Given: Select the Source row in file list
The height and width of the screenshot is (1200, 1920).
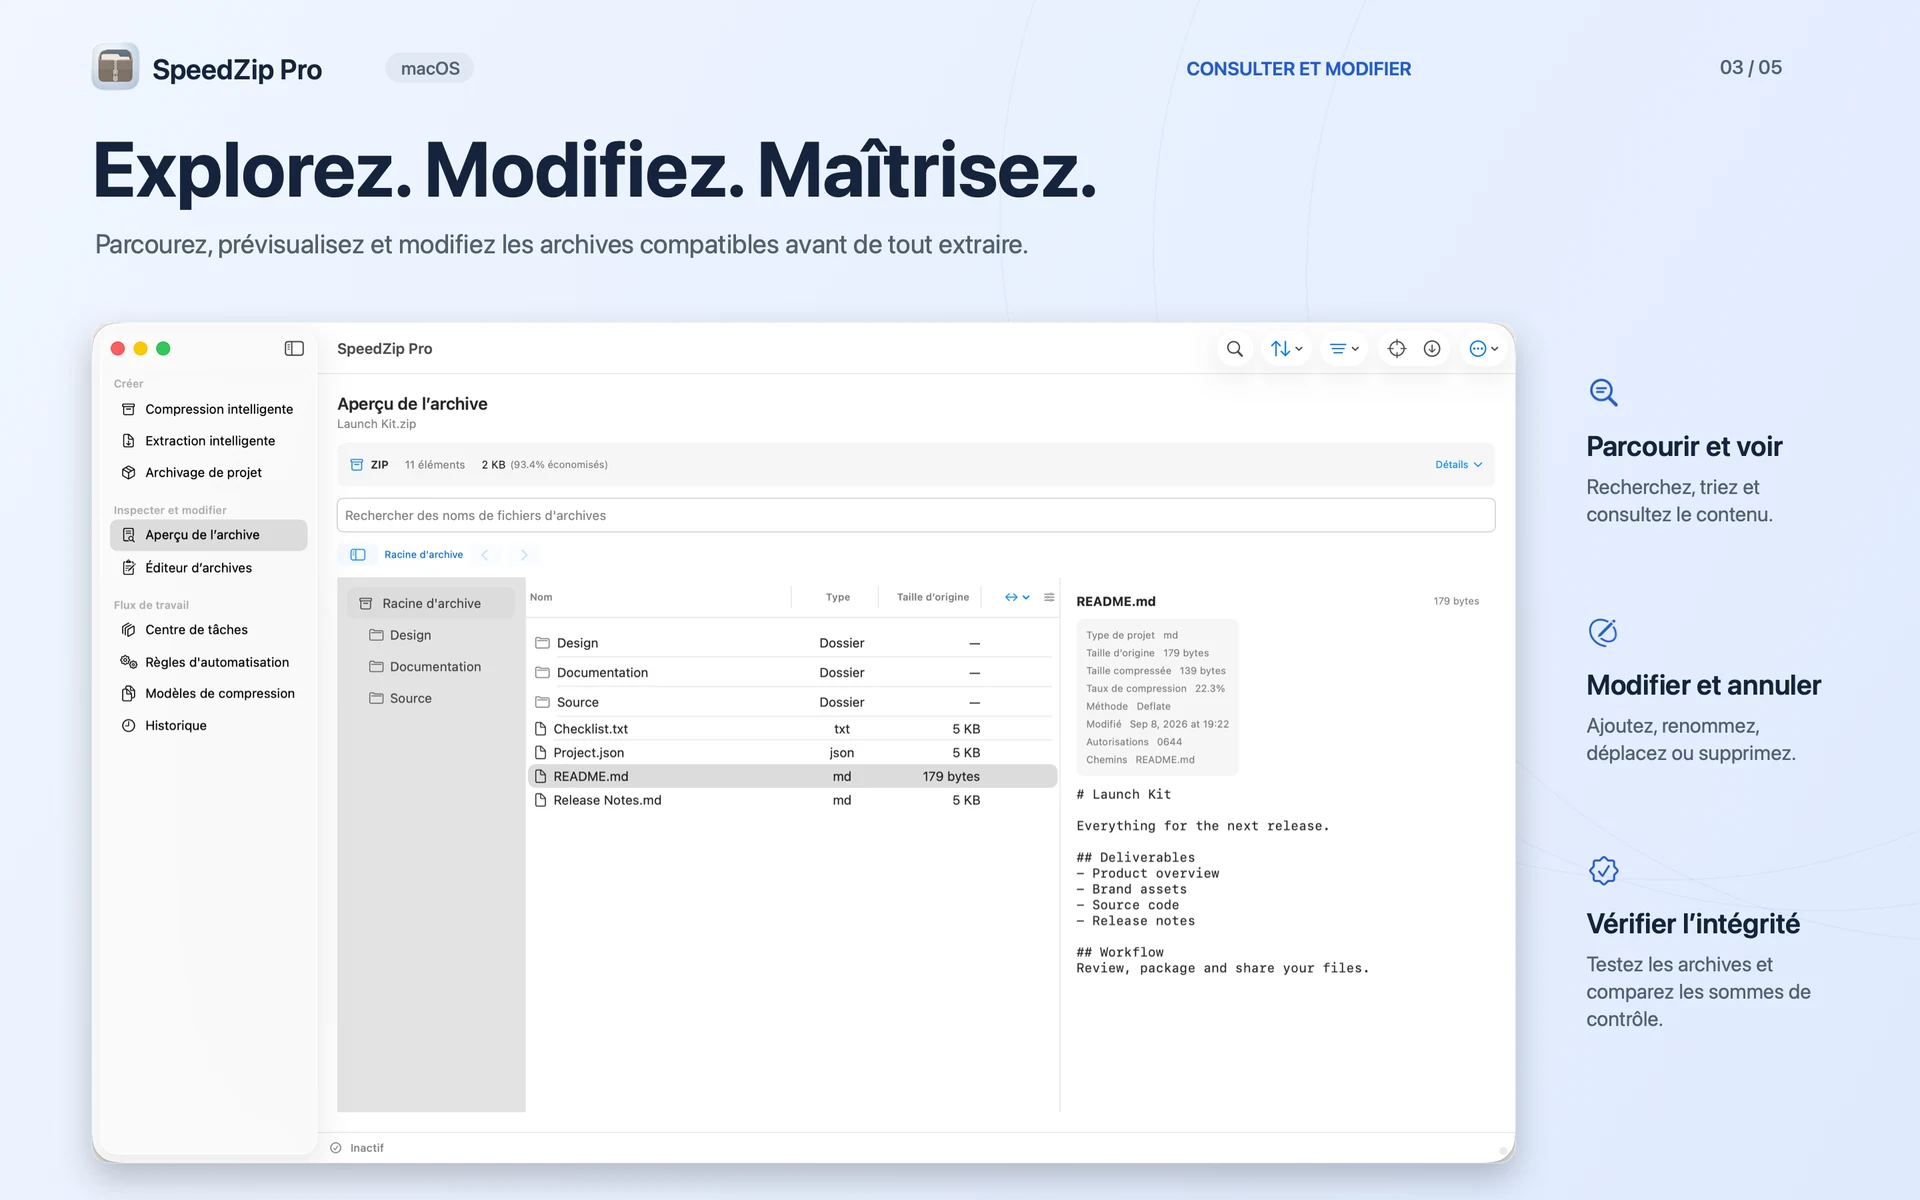Looking at the screenshot, I should point(792,702).
